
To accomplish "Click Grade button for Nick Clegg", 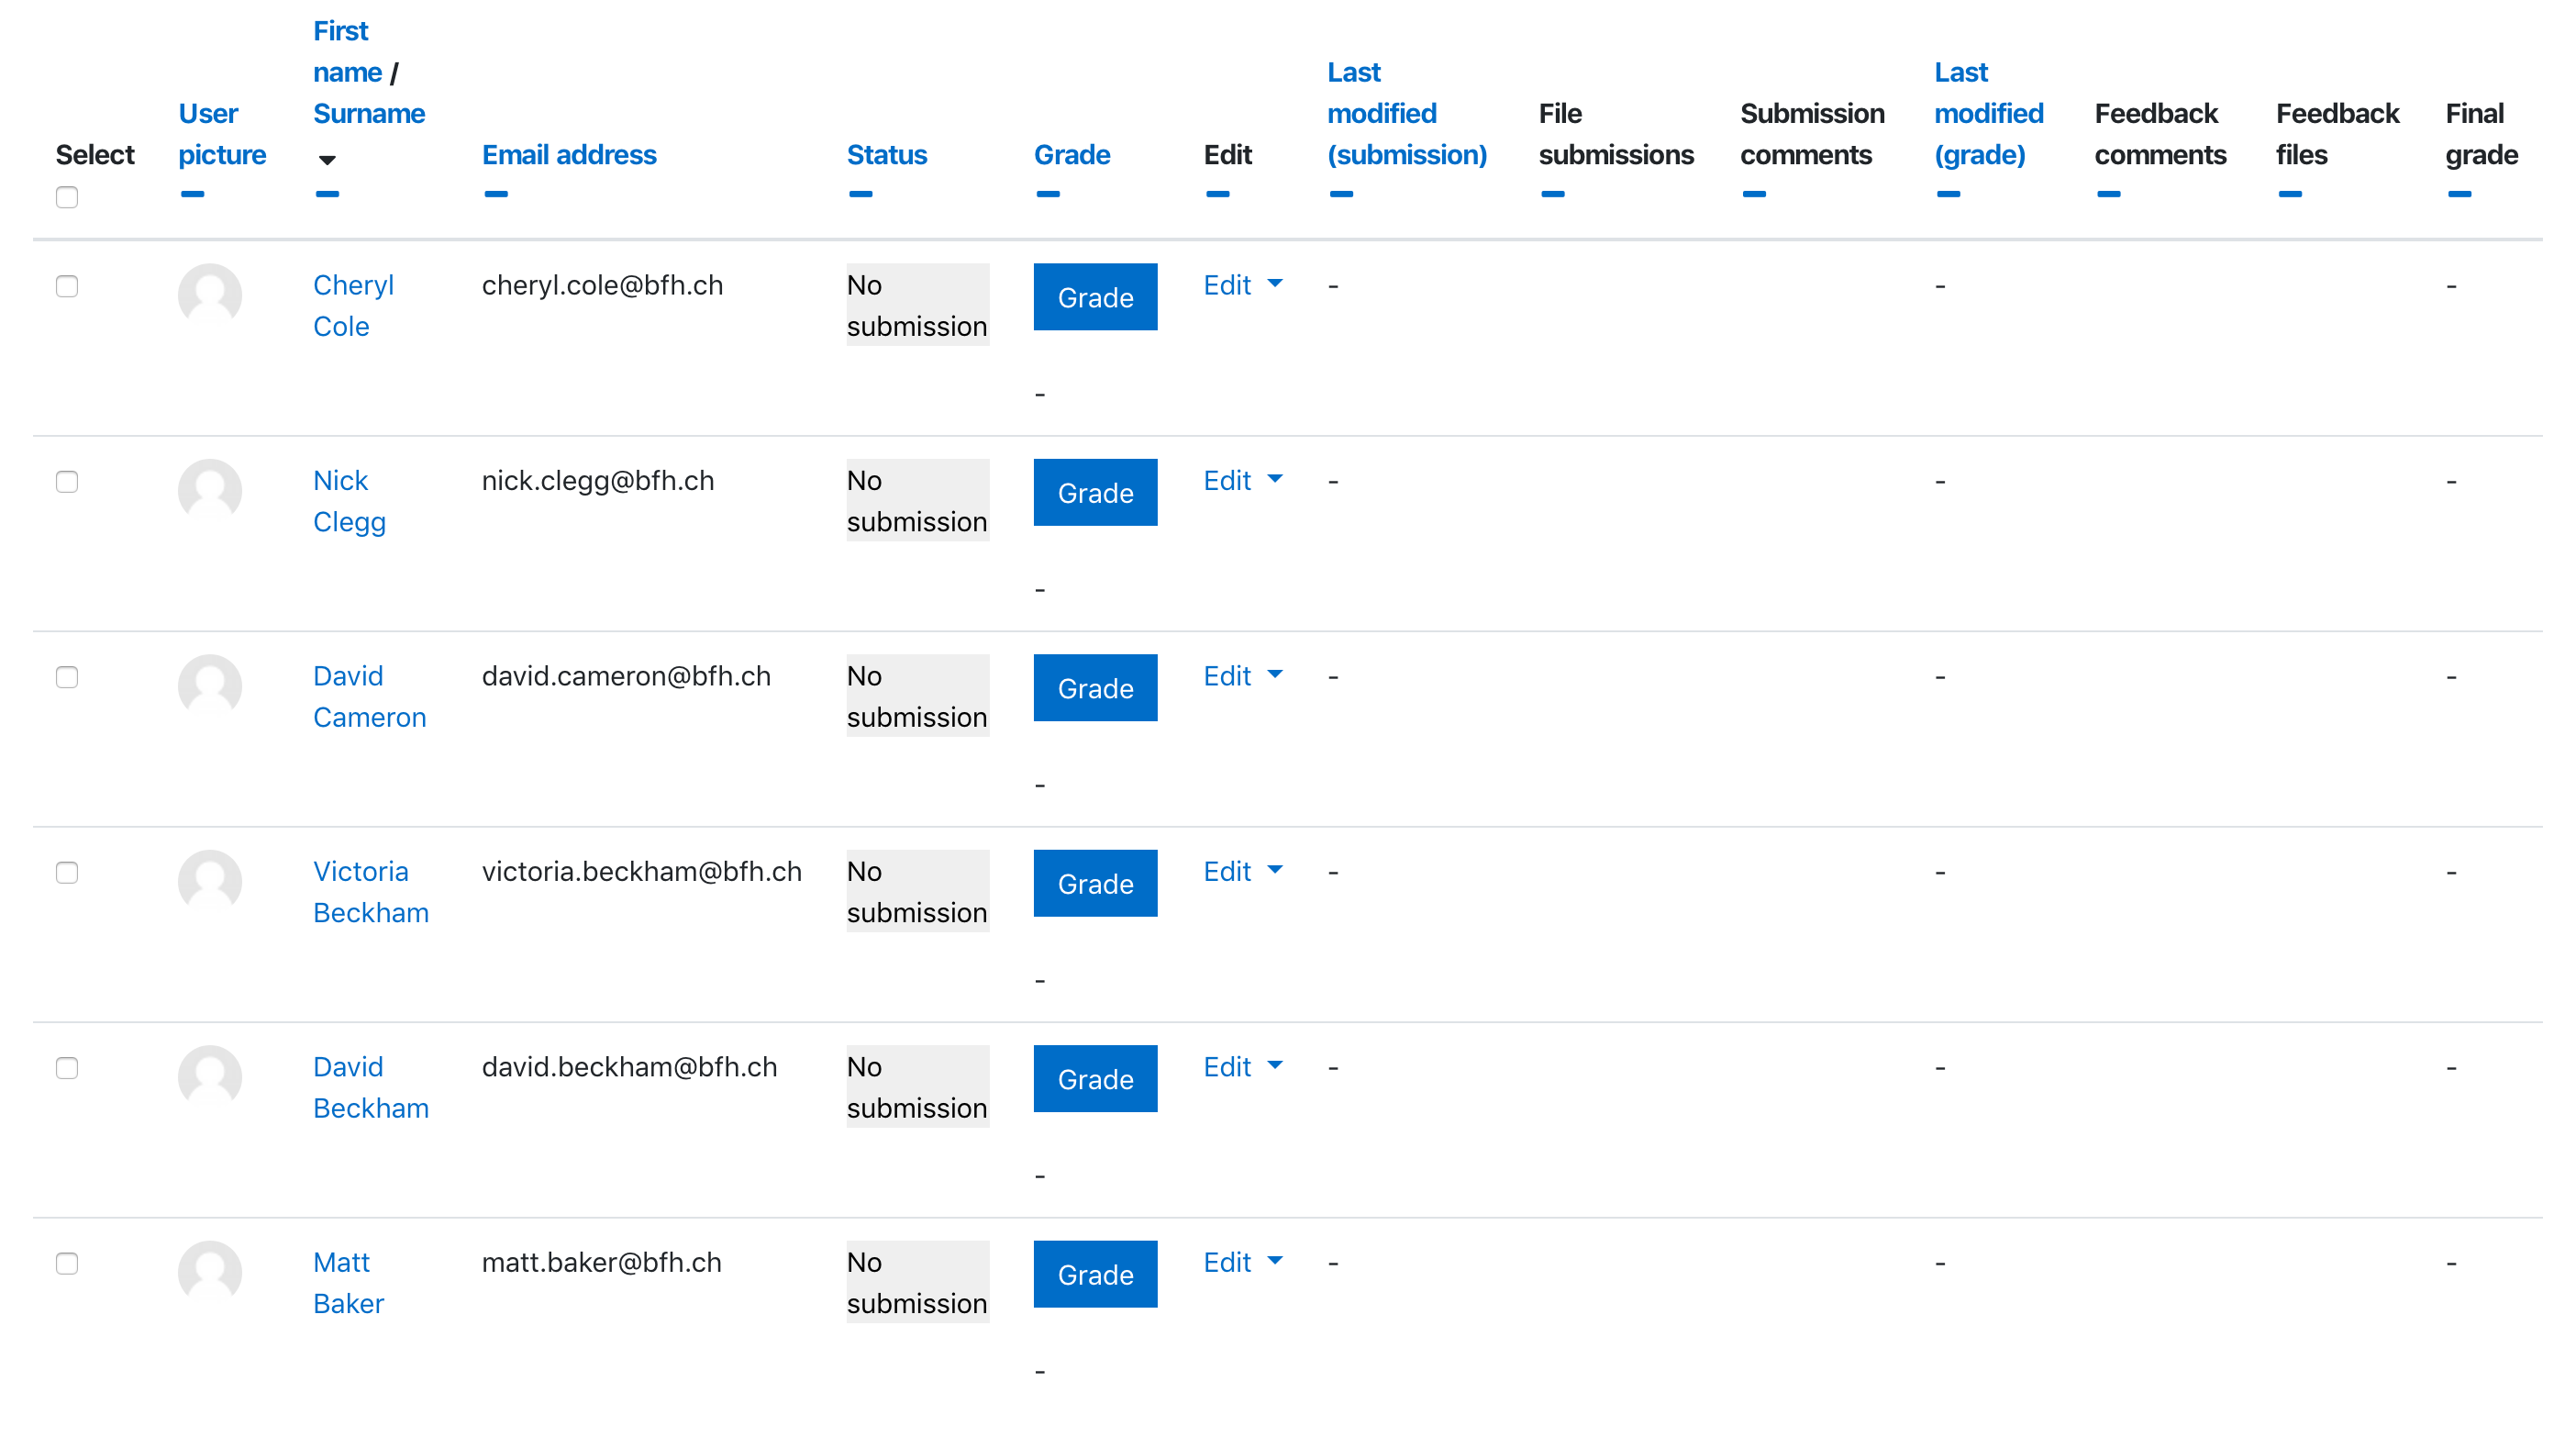I will (x=1096, y=492).
